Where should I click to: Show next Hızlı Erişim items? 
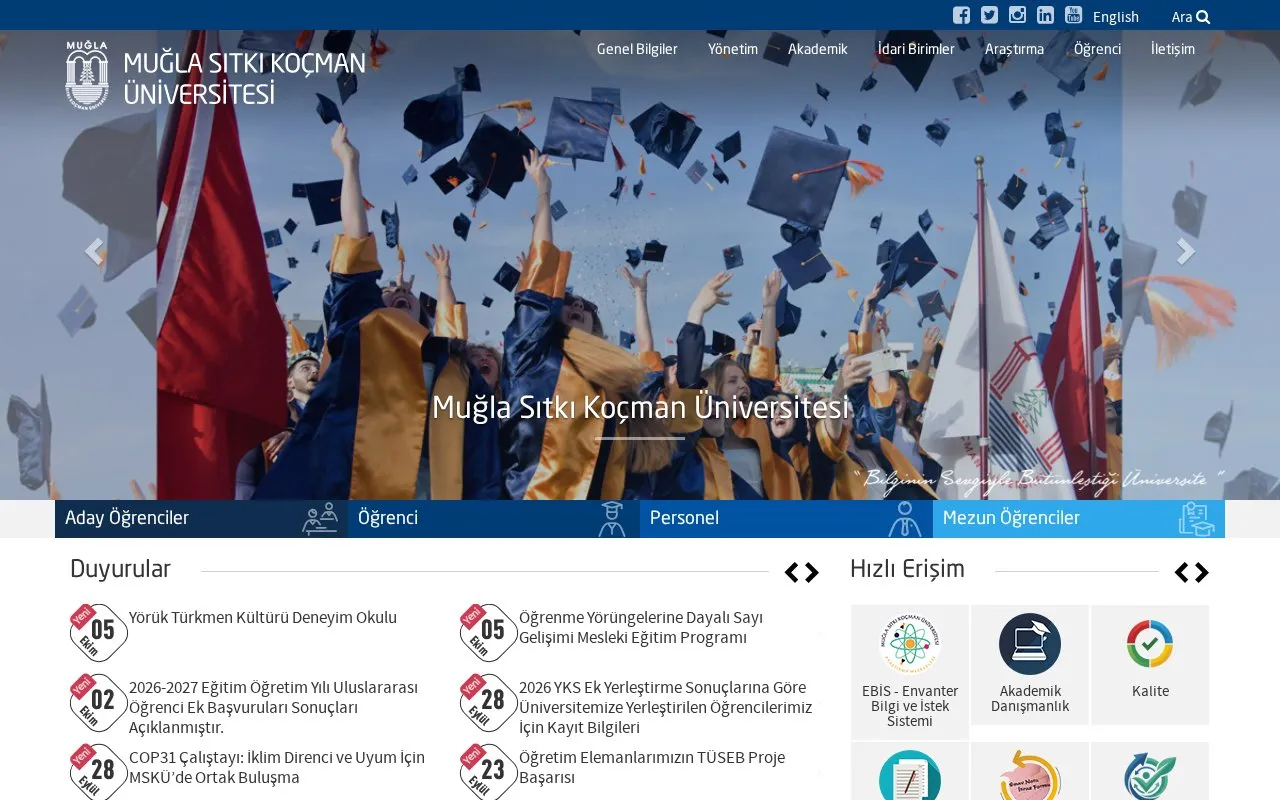(1201, 573)
